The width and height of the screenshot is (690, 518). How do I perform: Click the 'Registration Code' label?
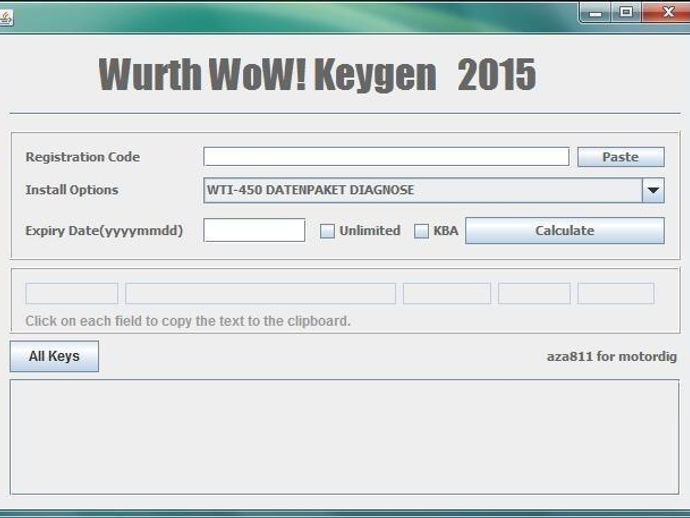(83, 157)
